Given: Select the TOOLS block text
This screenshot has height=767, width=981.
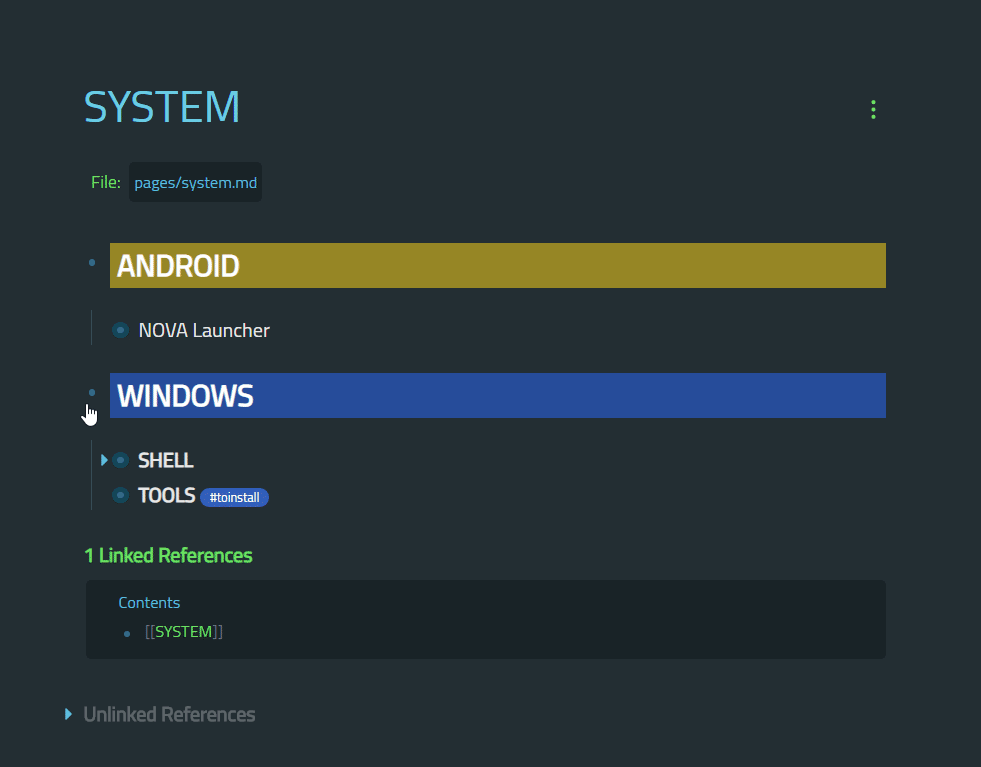Looking at the screenshot, I should pos(166,495).
